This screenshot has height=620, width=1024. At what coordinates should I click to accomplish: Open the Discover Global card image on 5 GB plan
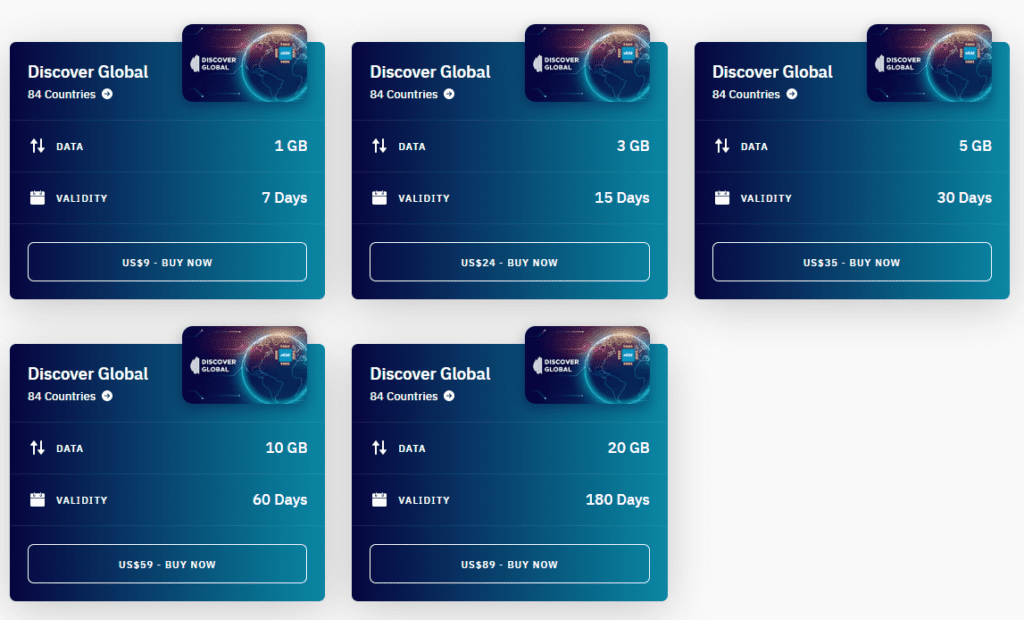929,63
